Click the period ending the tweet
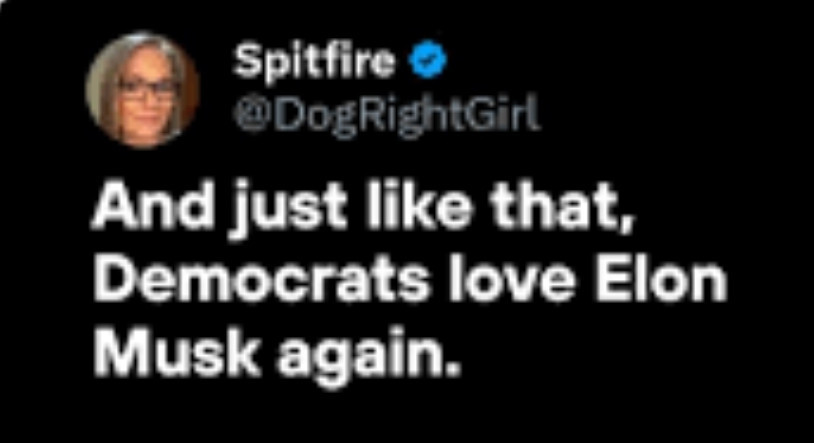The height and width of the screenshot is (443, 814). 453,369
